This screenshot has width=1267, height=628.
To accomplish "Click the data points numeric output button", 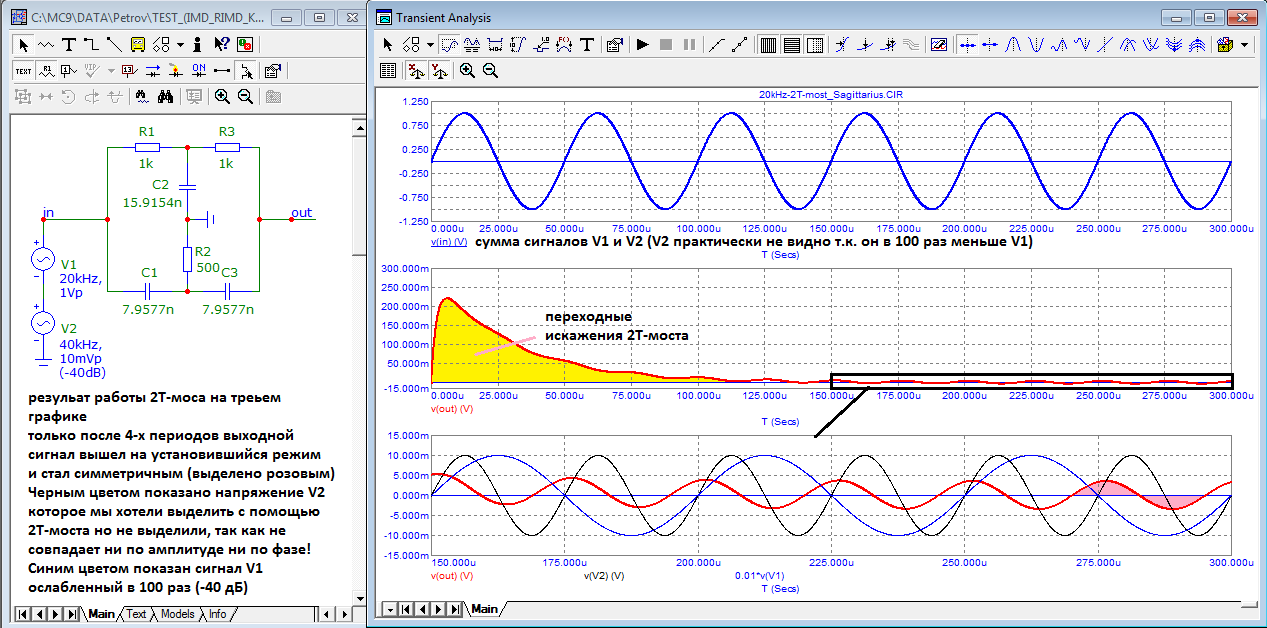I will coord(388,70).
